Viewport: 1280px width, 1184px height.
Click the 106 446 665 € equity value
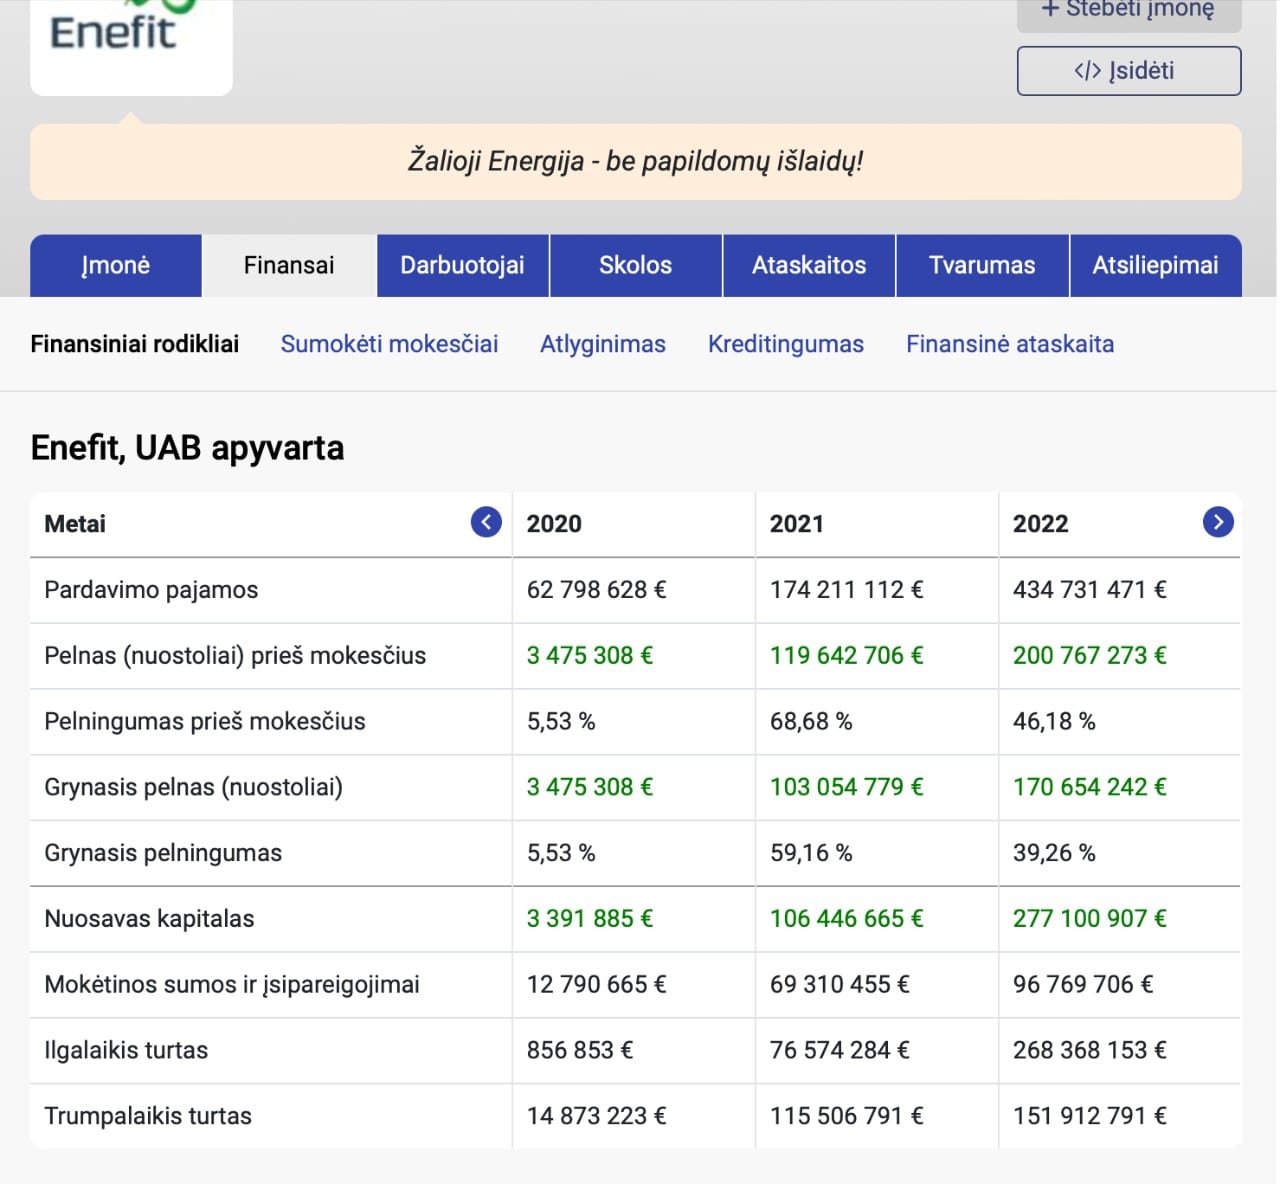tap(847, 919)
